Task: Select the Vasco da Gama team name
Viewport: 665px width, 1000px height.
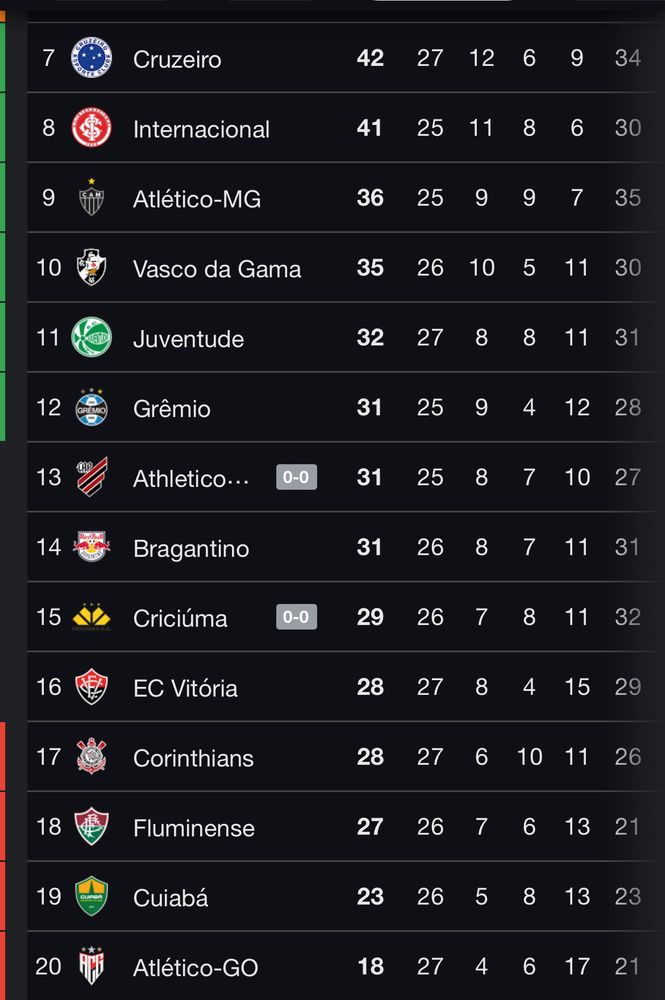Action: tap(217, 268)
